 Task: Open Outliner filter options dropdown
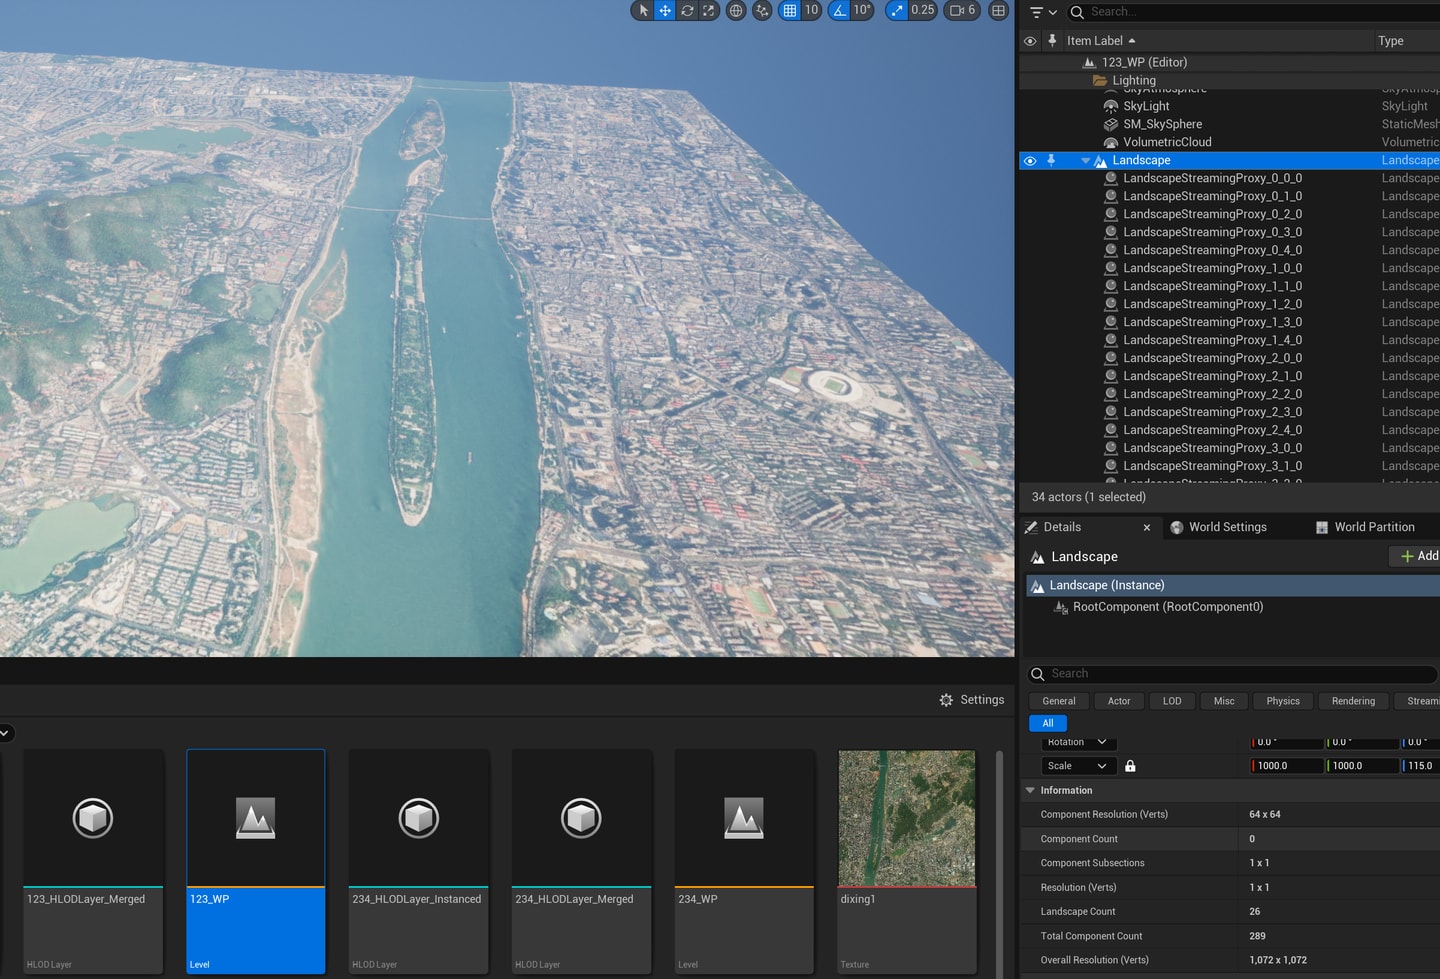click(1043, 12)
